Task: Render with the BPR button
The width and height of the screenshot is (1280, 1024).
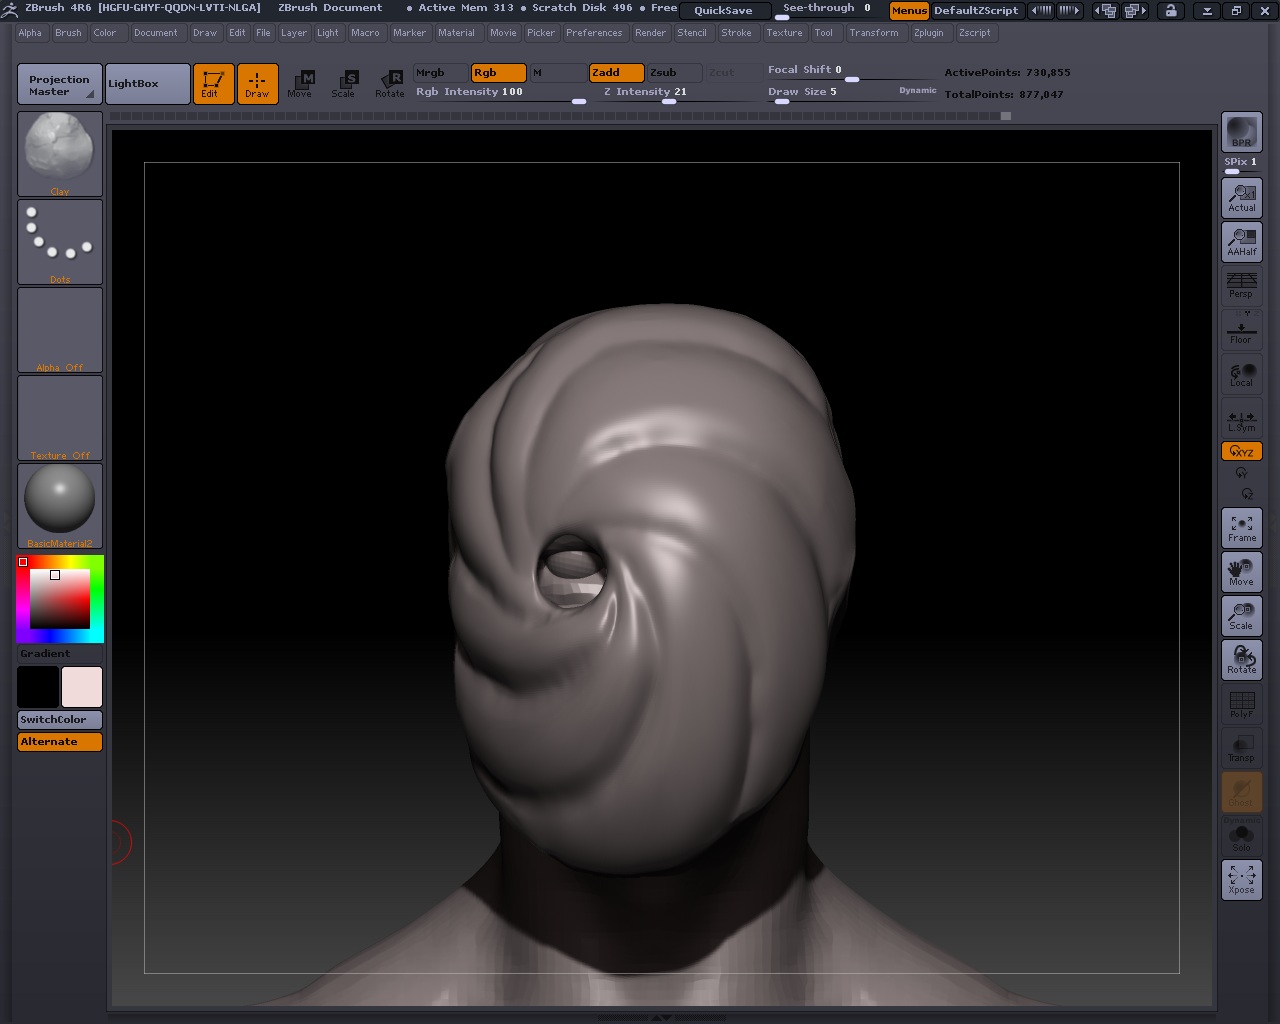Action: coord(1242,132)
